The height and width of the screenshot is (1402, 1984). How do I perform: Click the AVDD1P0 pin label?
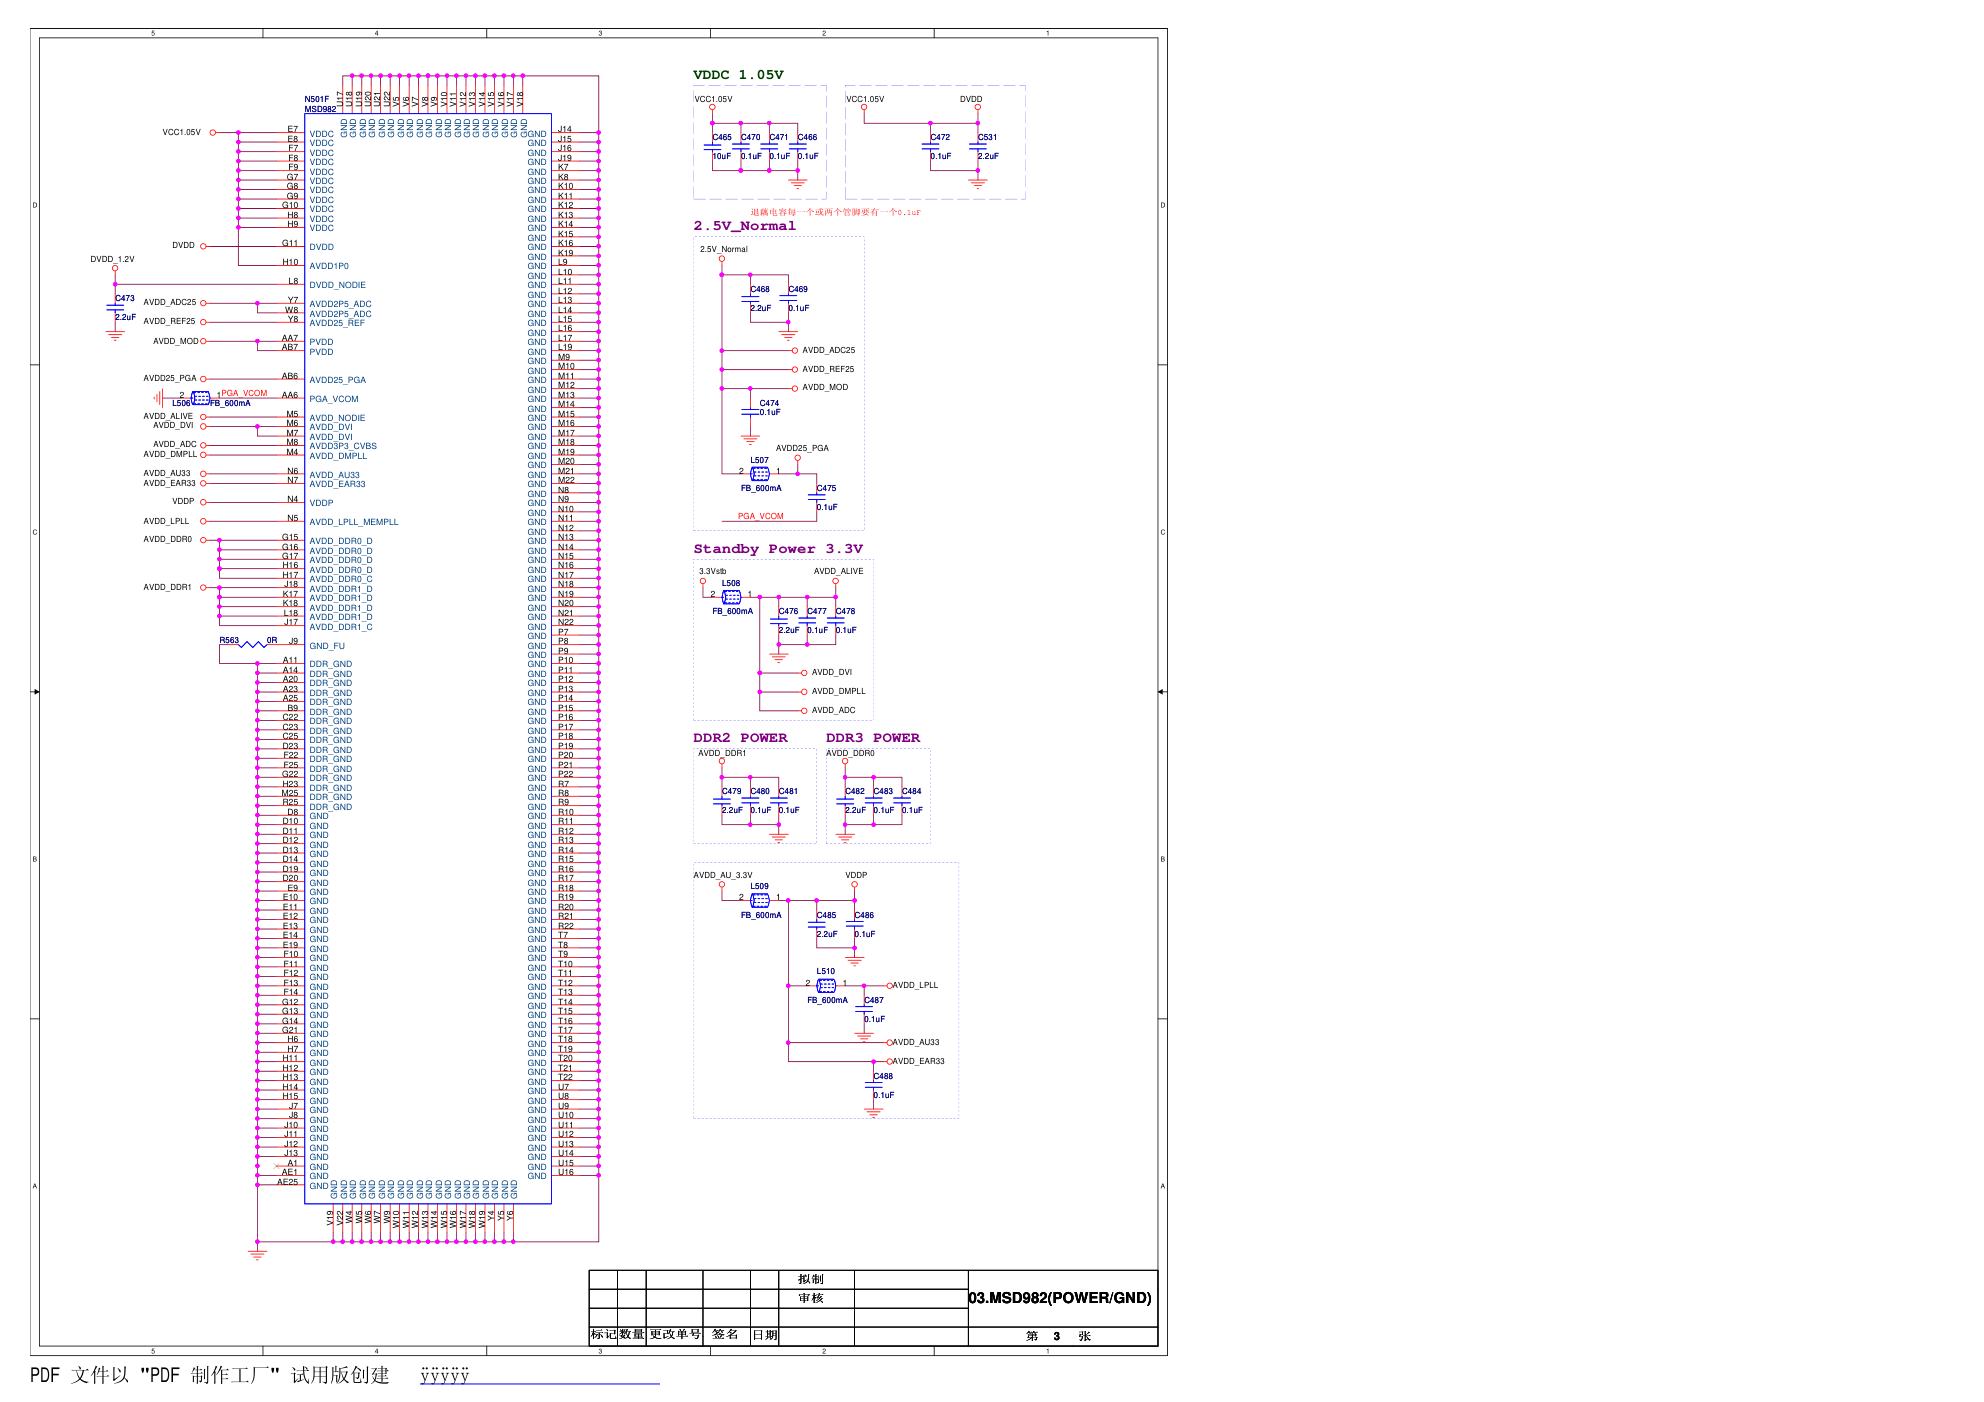pyautogui.click(x=329, y=266)
